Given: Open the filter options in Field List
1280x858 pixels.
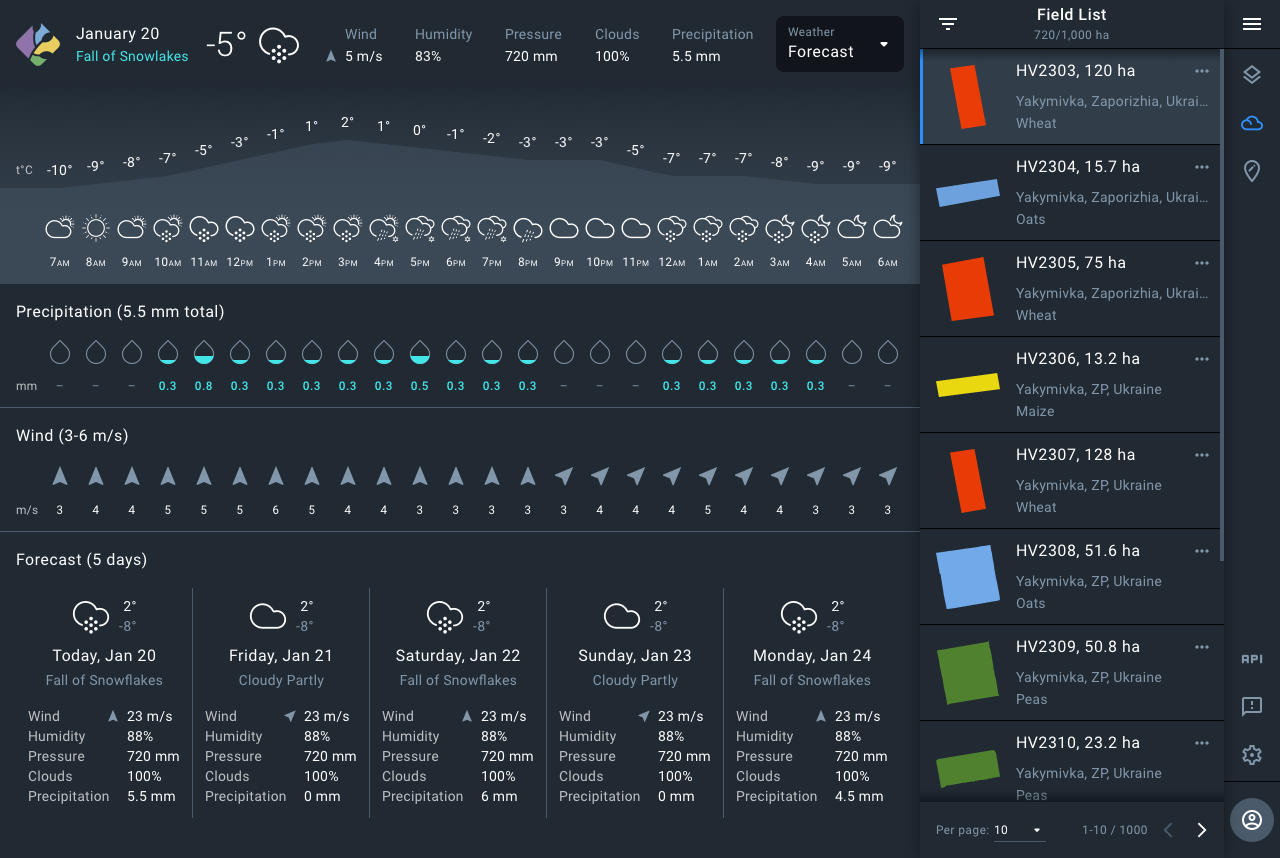Looking at the screenshot, I should (x=947, y=22).
